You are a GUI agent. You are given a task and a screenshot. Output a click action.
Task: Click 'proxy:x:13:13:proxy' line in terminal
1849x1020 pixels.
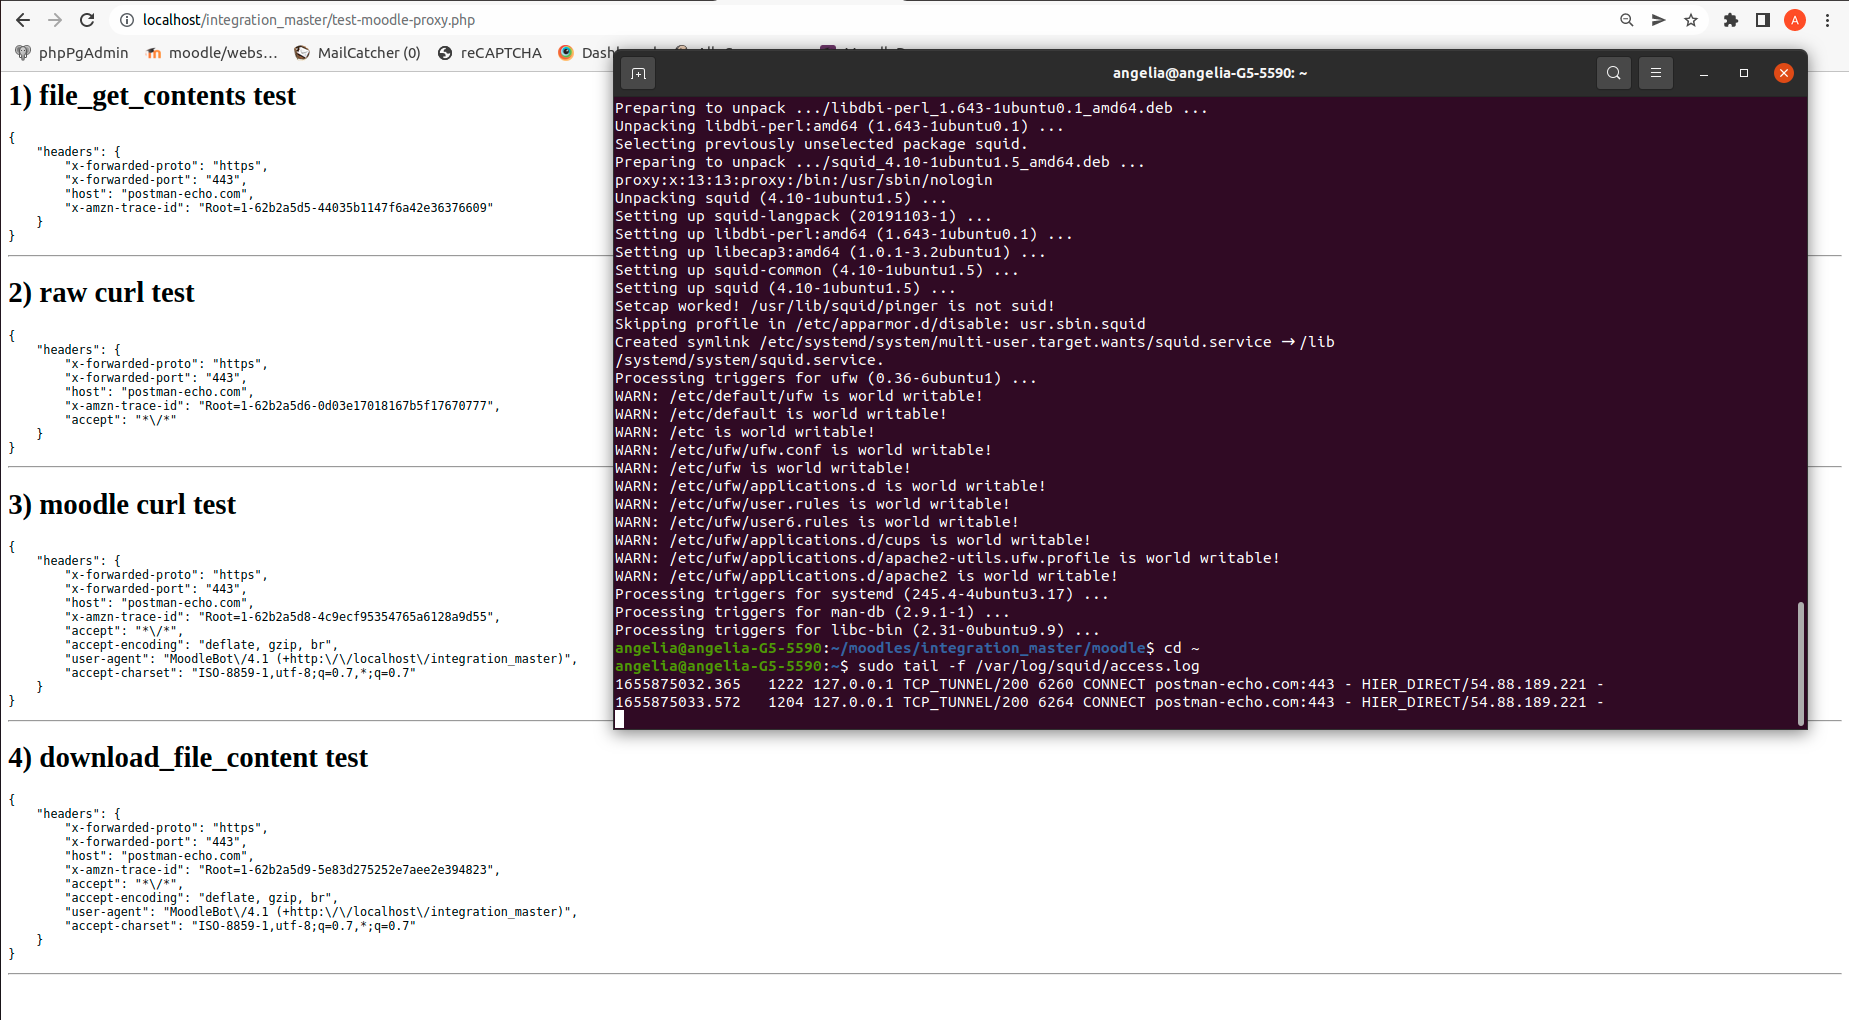[803, 180]
